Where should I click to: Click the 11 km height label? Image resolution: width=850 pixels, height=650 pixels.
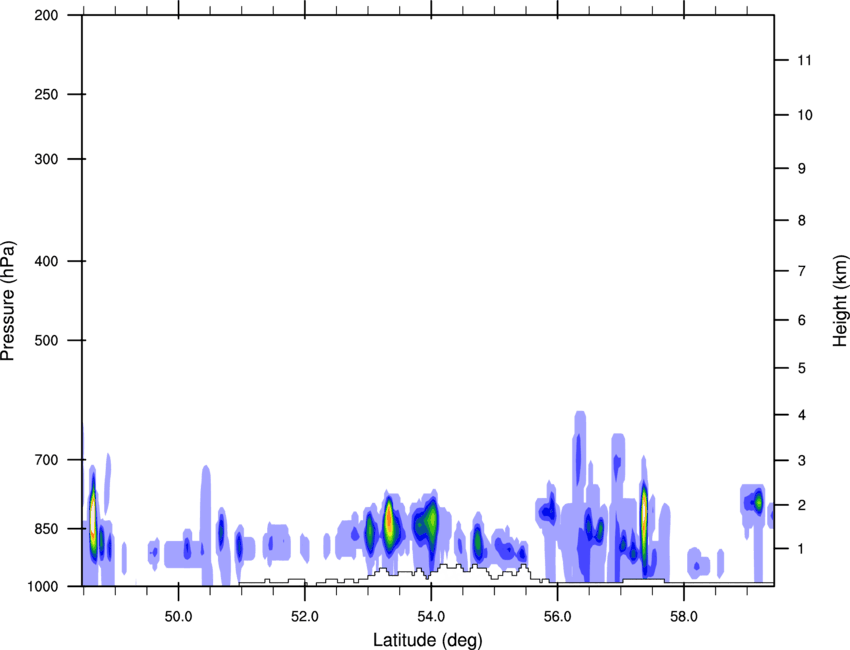point(804,60)
